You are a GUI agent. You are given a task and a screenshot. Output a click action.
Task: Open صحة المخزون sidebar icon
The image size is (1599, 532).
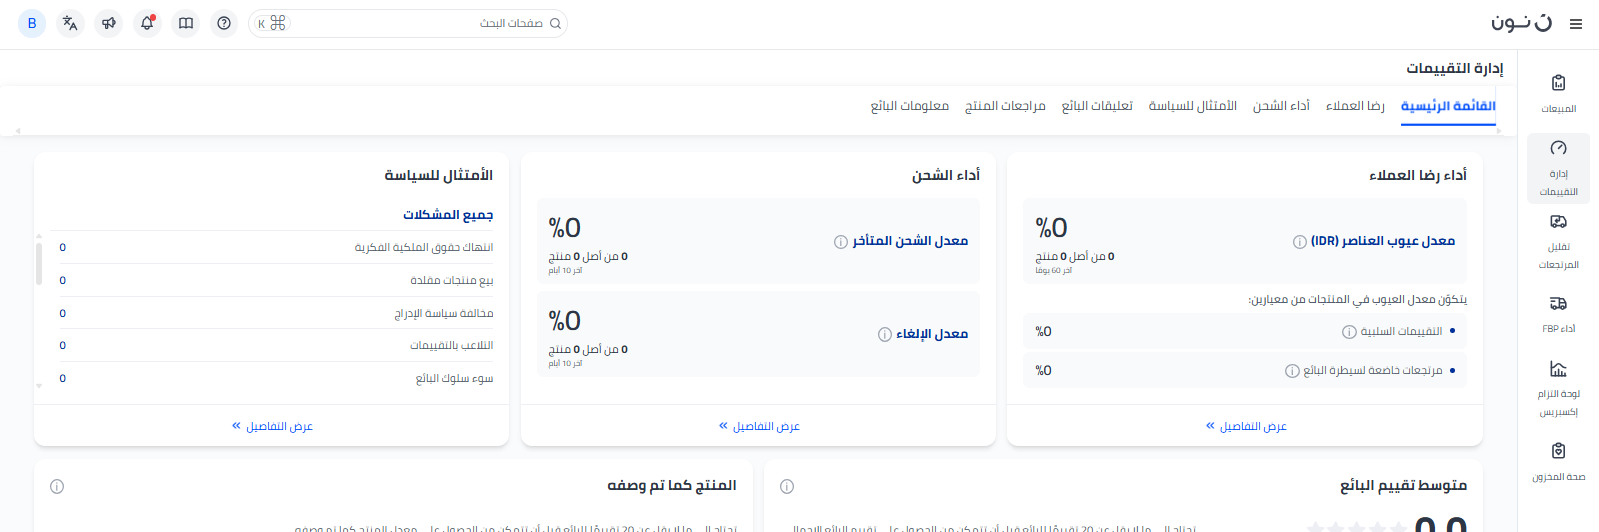coord(1558,460)
